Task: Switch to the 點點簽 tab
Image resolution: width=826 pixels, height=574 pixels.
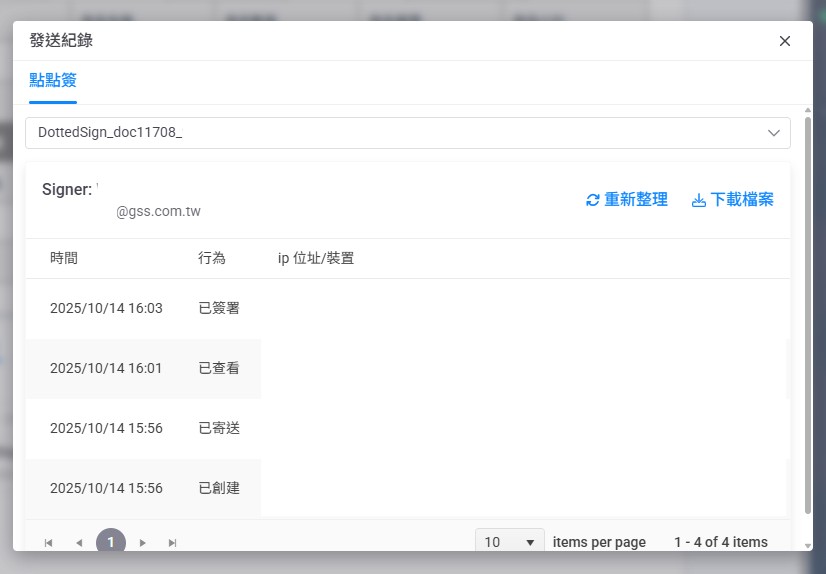Action: (x=53, y=81)
